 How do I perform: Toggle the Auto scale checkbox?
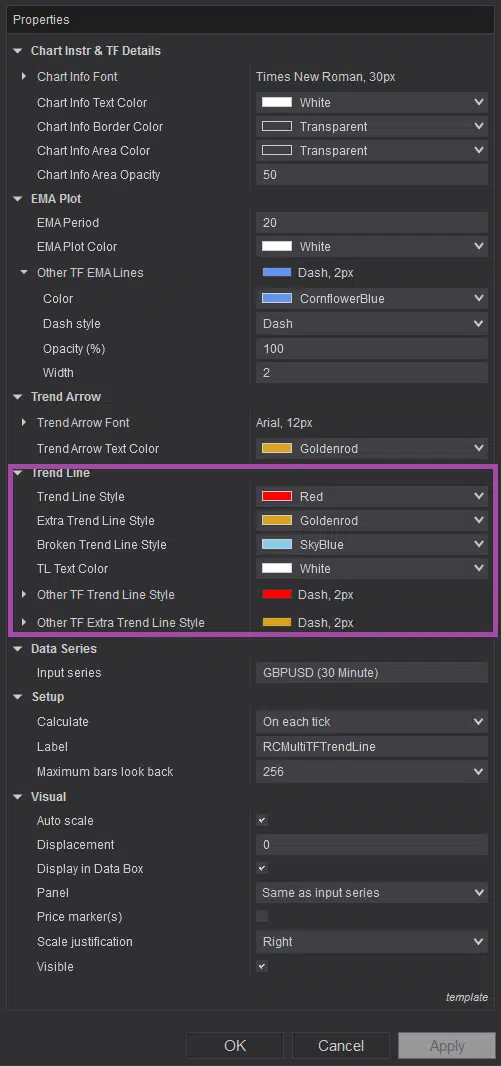click(262, 821)
